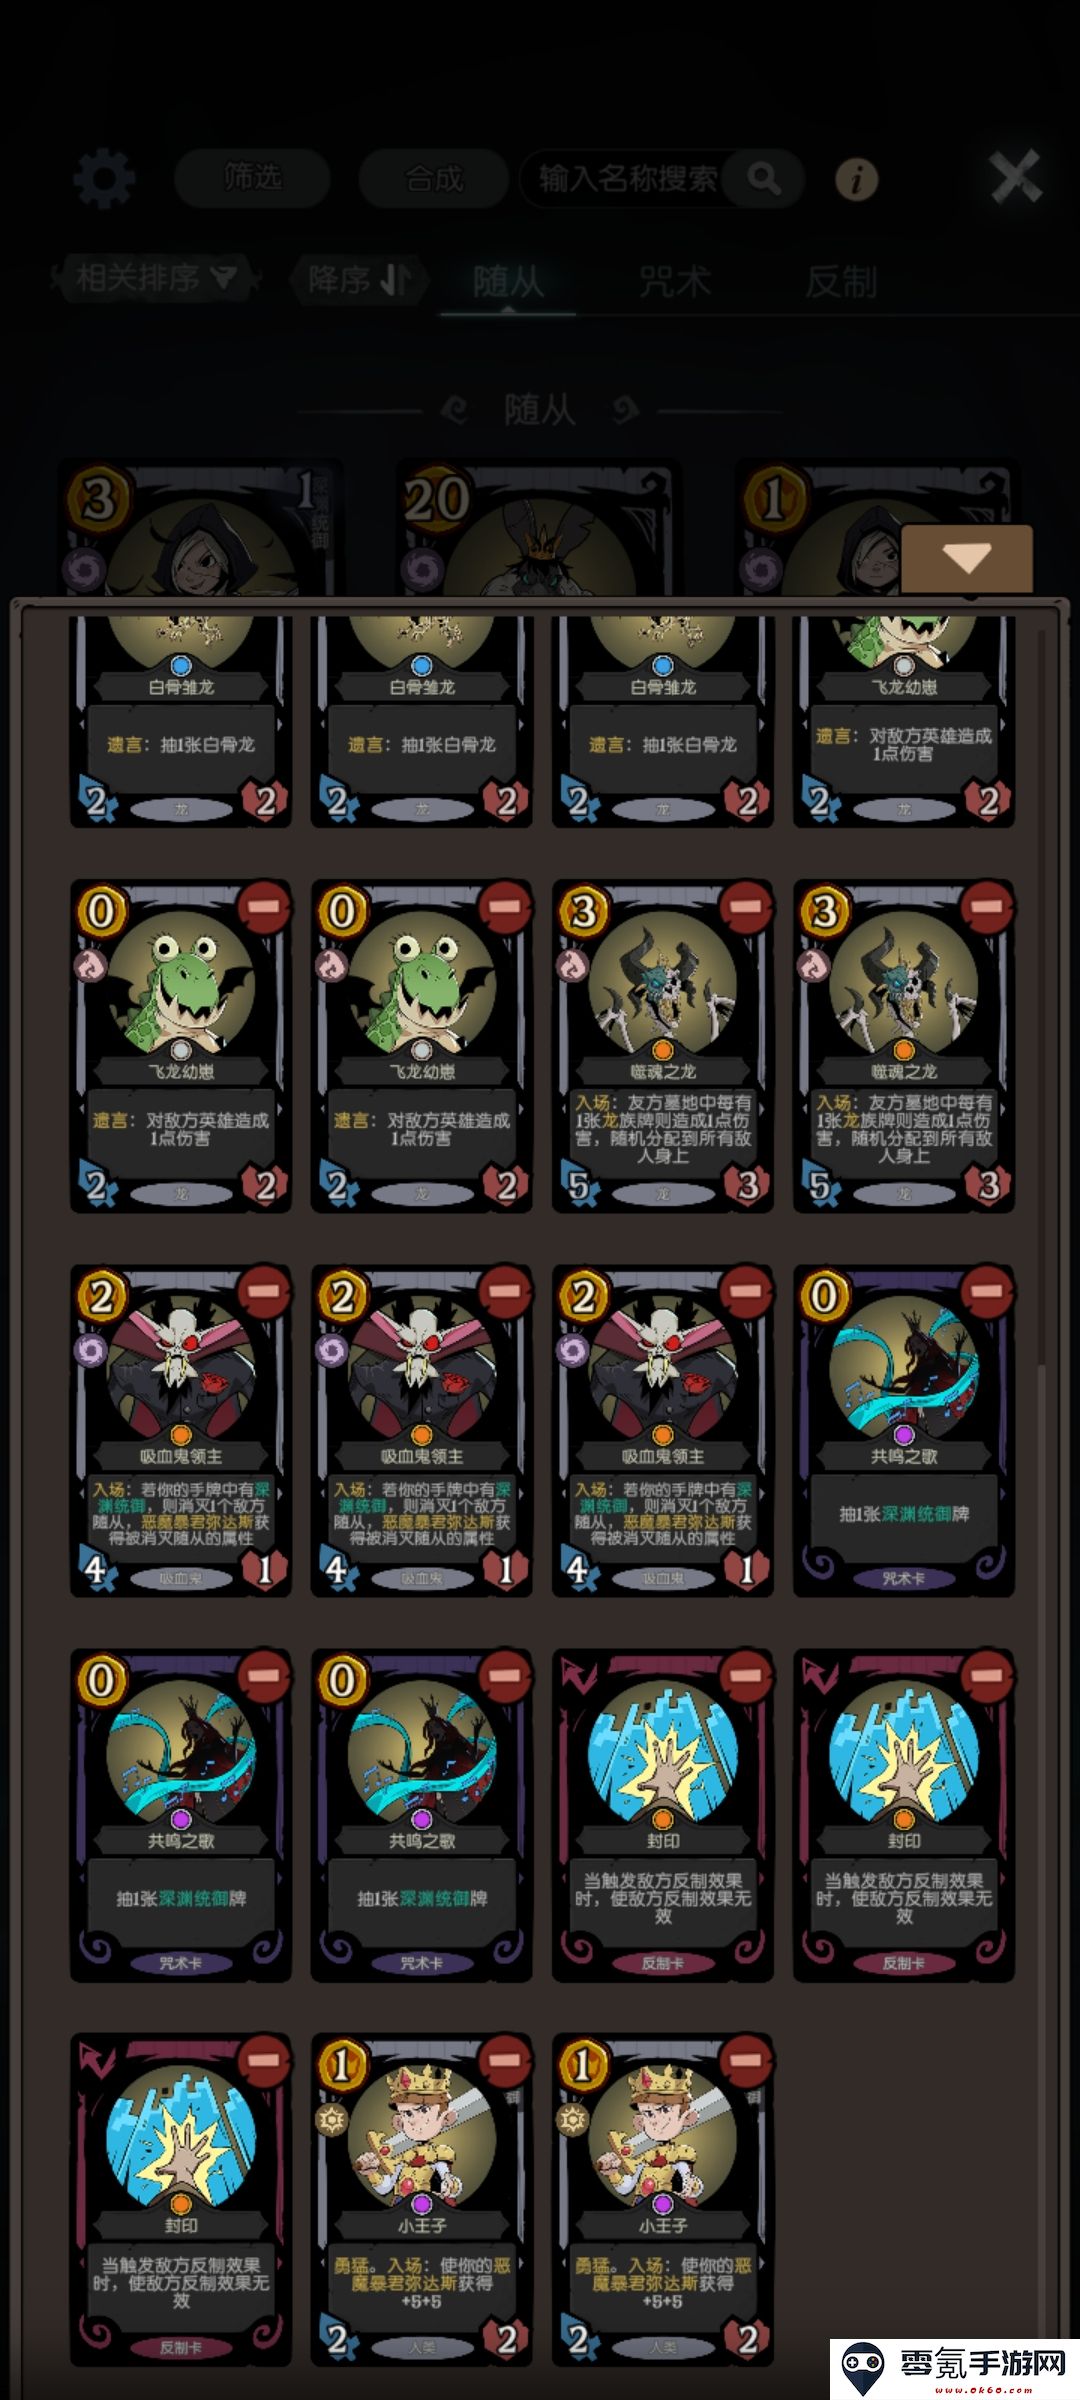1080x2400 pixels.
Task: Remove the first 噬魂之龙 card using minus
Action: point(745,907)
